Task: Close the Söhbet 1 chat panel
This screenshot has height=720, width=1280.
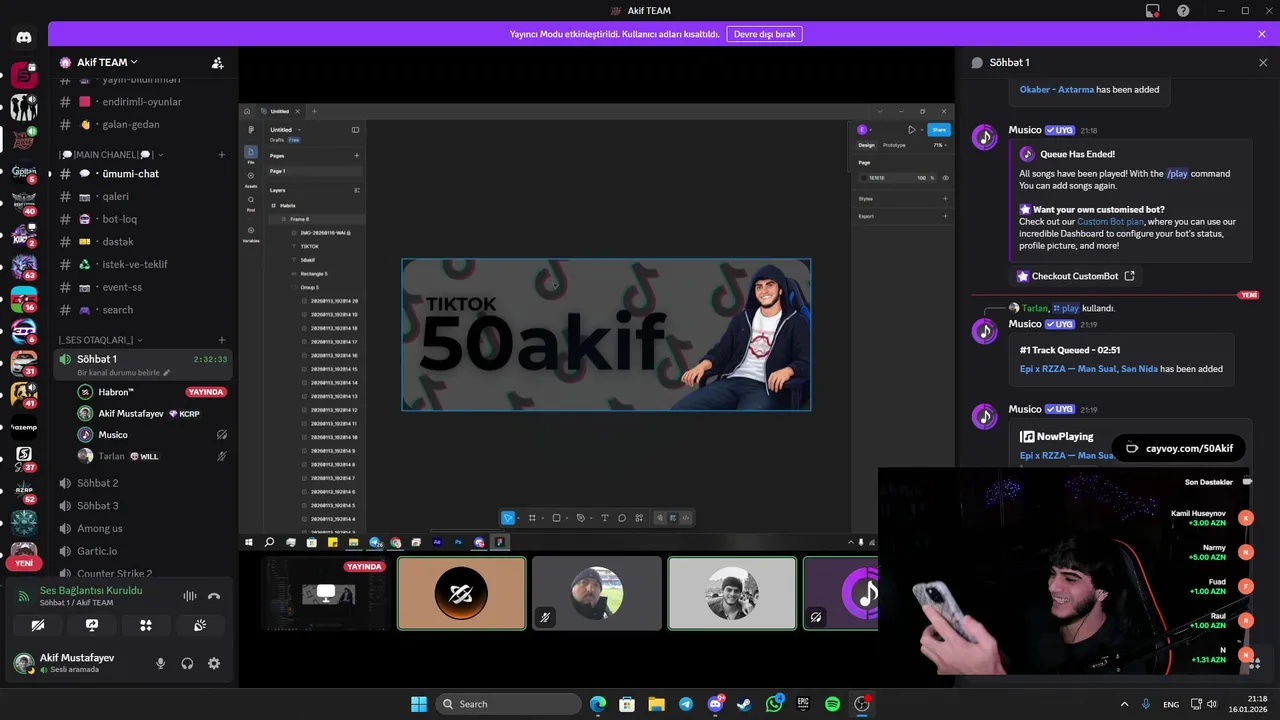Action: point(1263,62)
